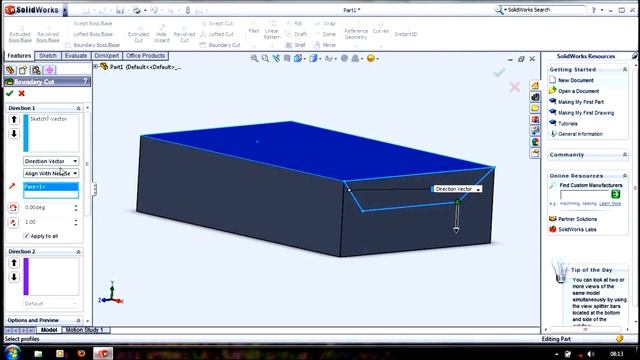
Task: Open the New Document link
Action: (x=576, y=80)
